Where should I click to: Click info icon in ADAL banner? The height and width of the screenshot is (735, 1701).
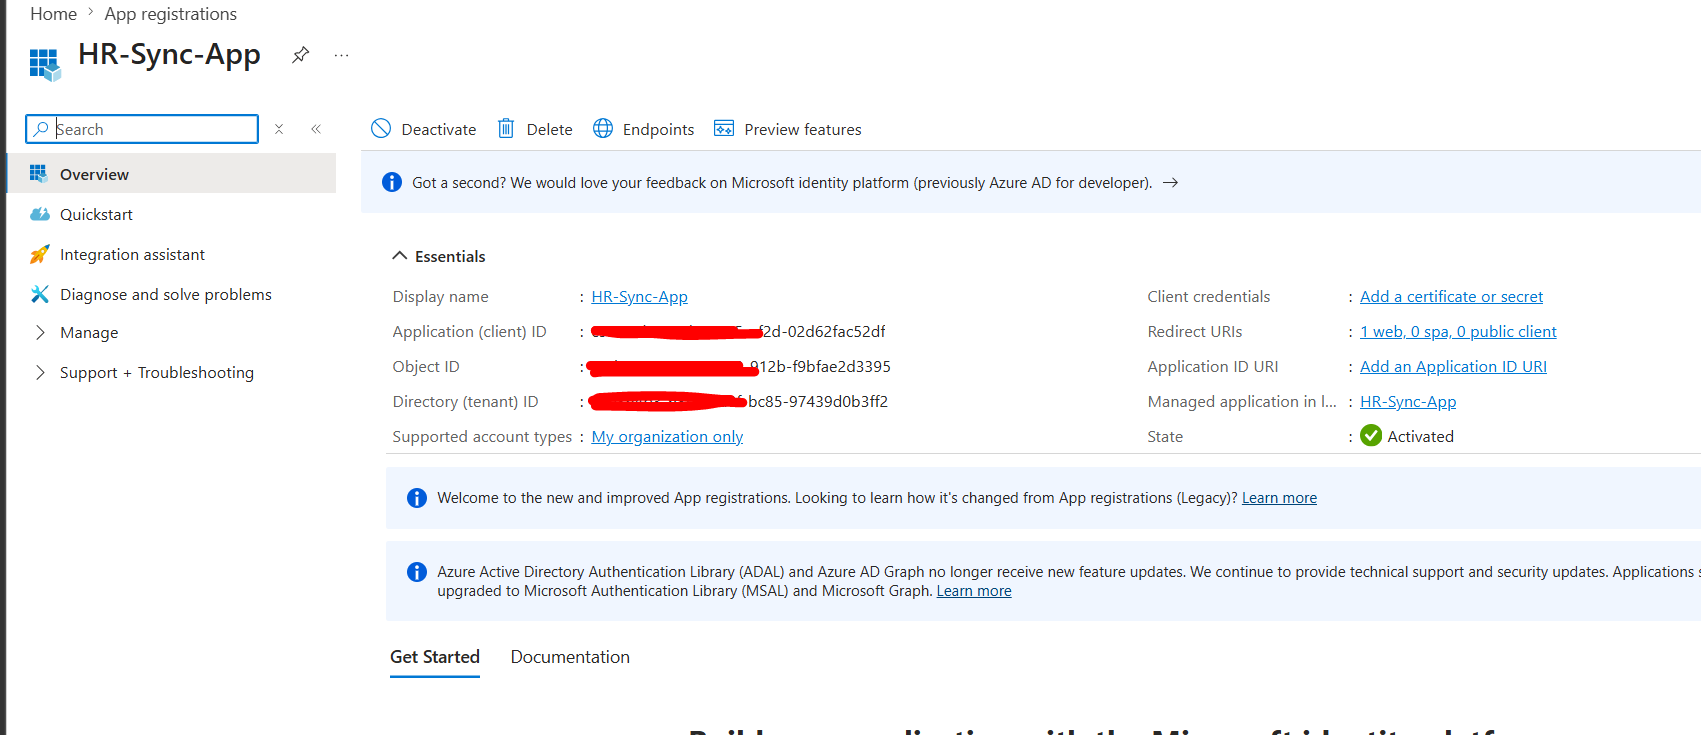pyautogui.click(x=417, y=572)
